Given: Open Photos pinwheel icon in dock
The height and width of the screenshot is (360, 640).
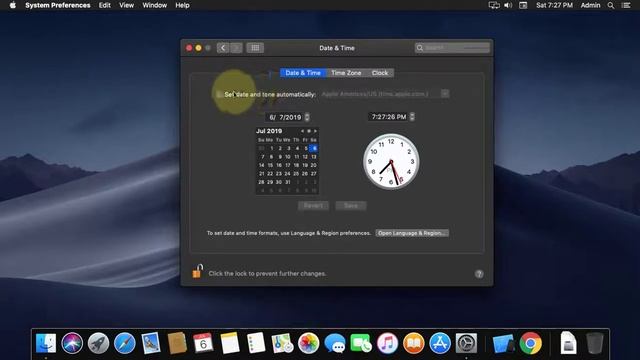Looking at the screenshot, I should 309,343.
